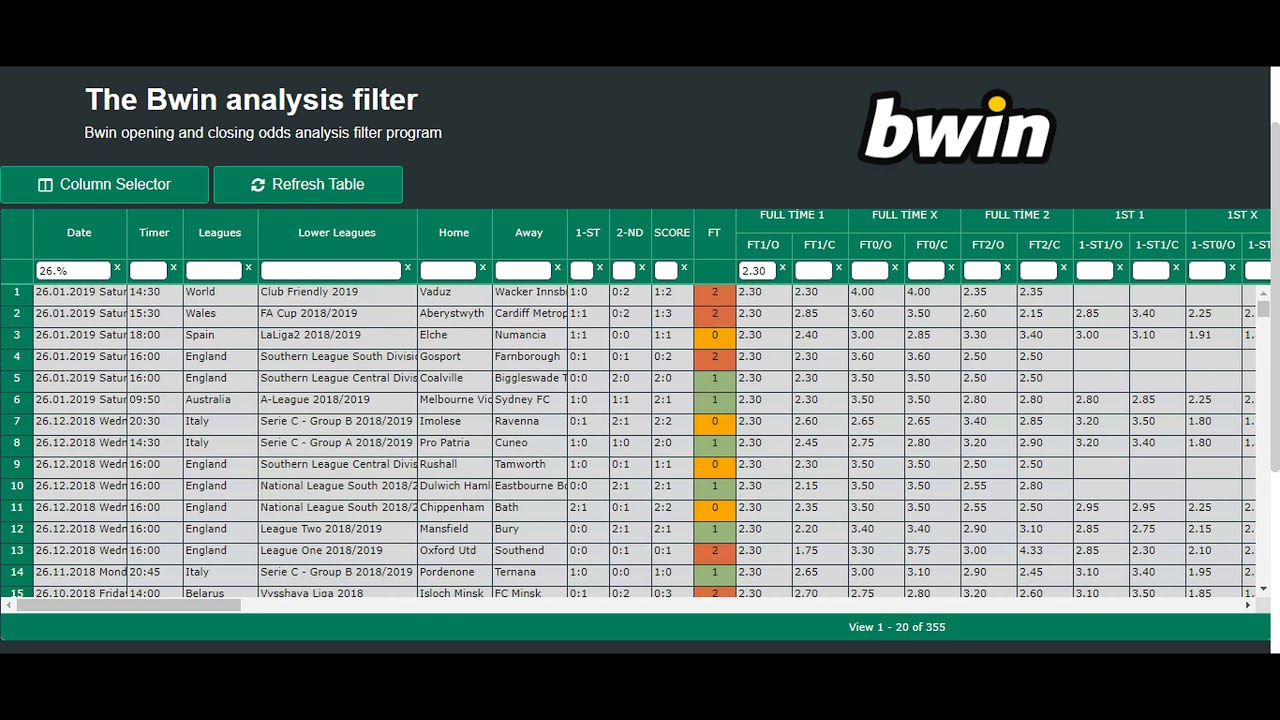Click x next to Home filter box
Image resolution: width=1280 pixels, height=720 pixels.
coord(482,268)
